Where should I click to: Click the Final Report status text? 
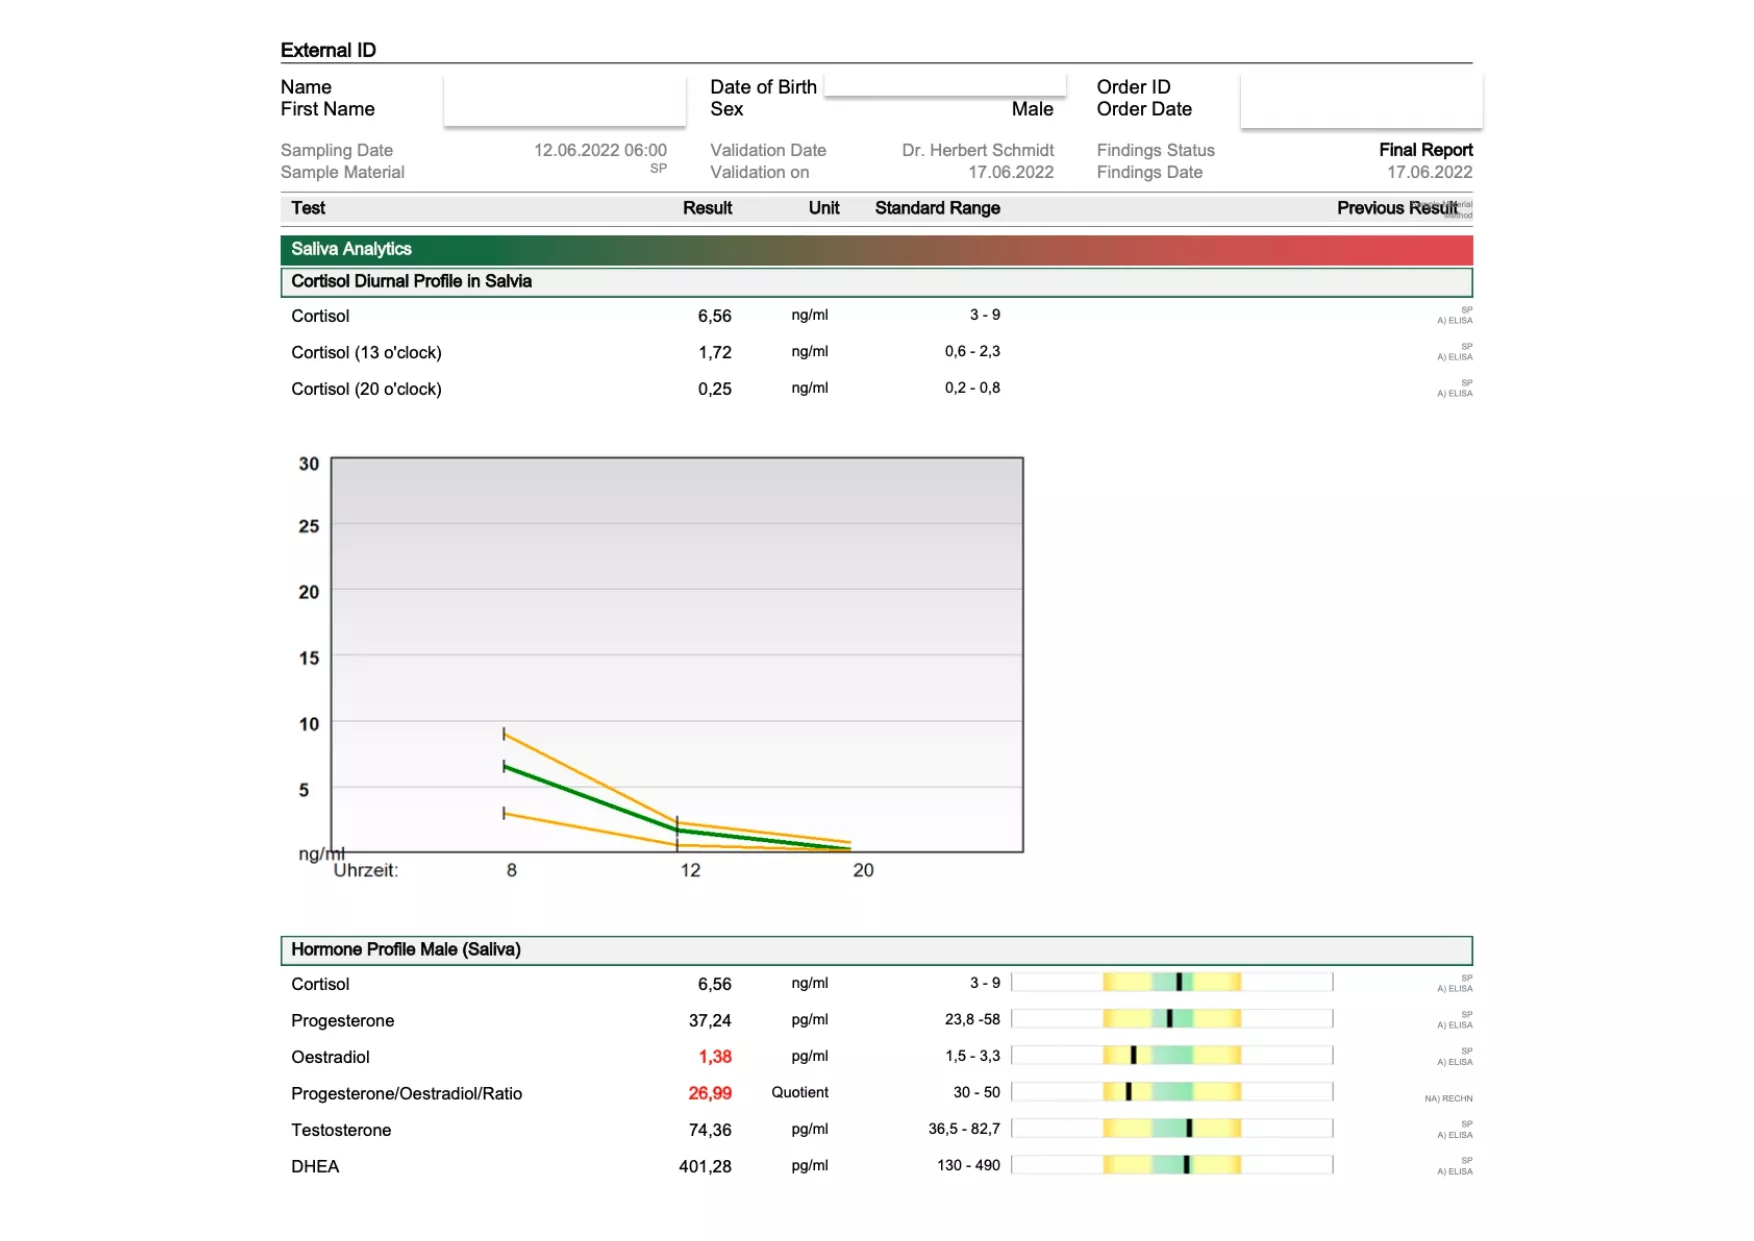coord(1425,150)
